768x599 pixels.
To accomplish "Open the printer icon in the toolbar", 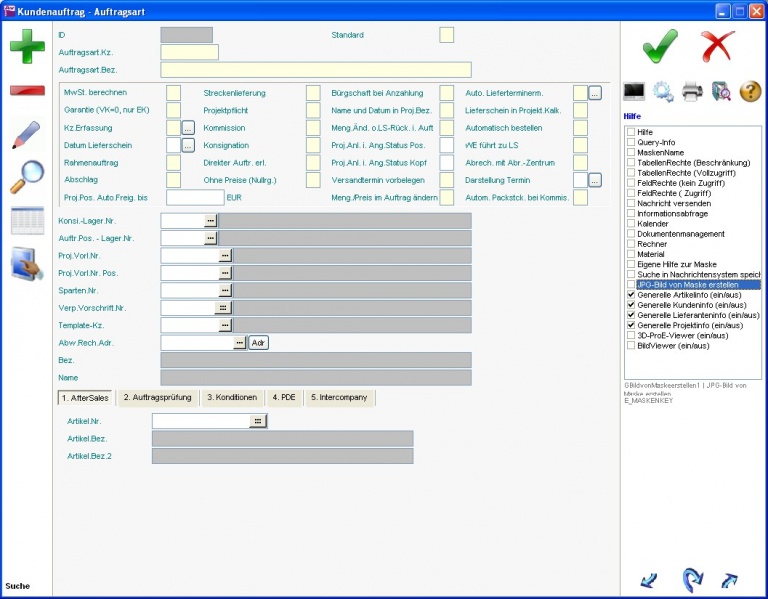I will (x=692, y=92).
